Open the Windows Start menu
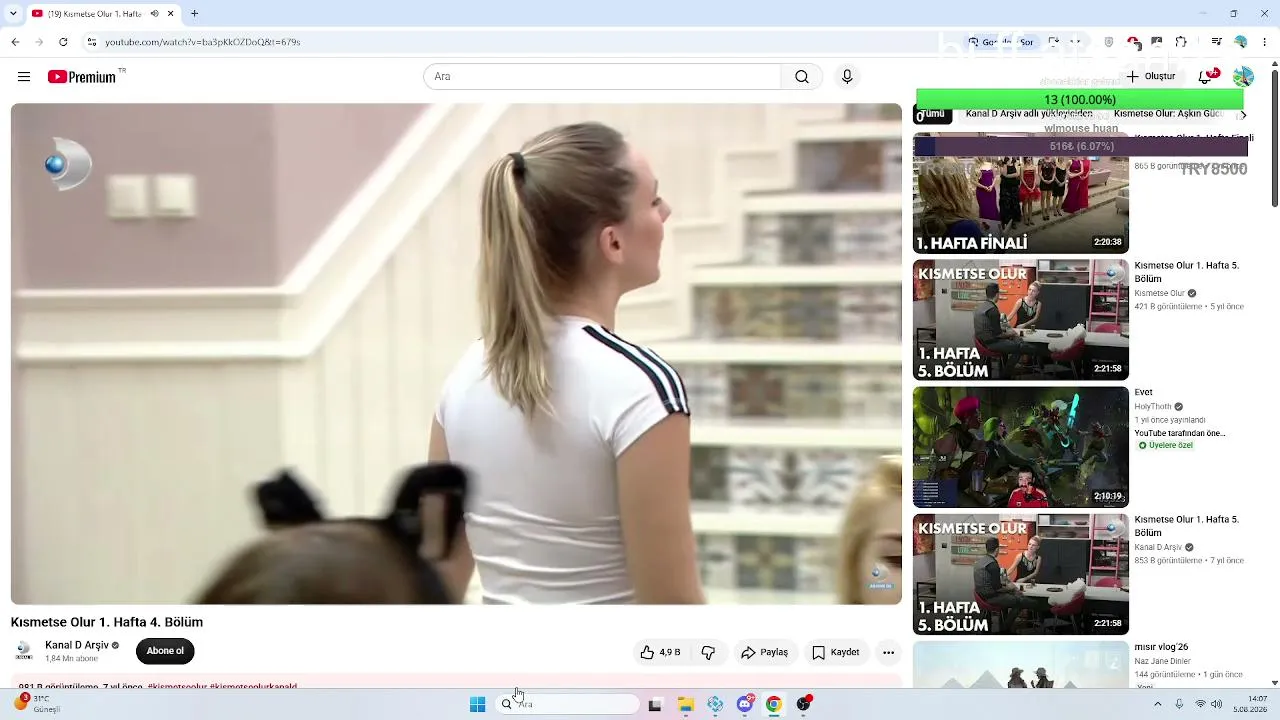This screenshot has width=1280, height=720. click(x=478, y=704)
